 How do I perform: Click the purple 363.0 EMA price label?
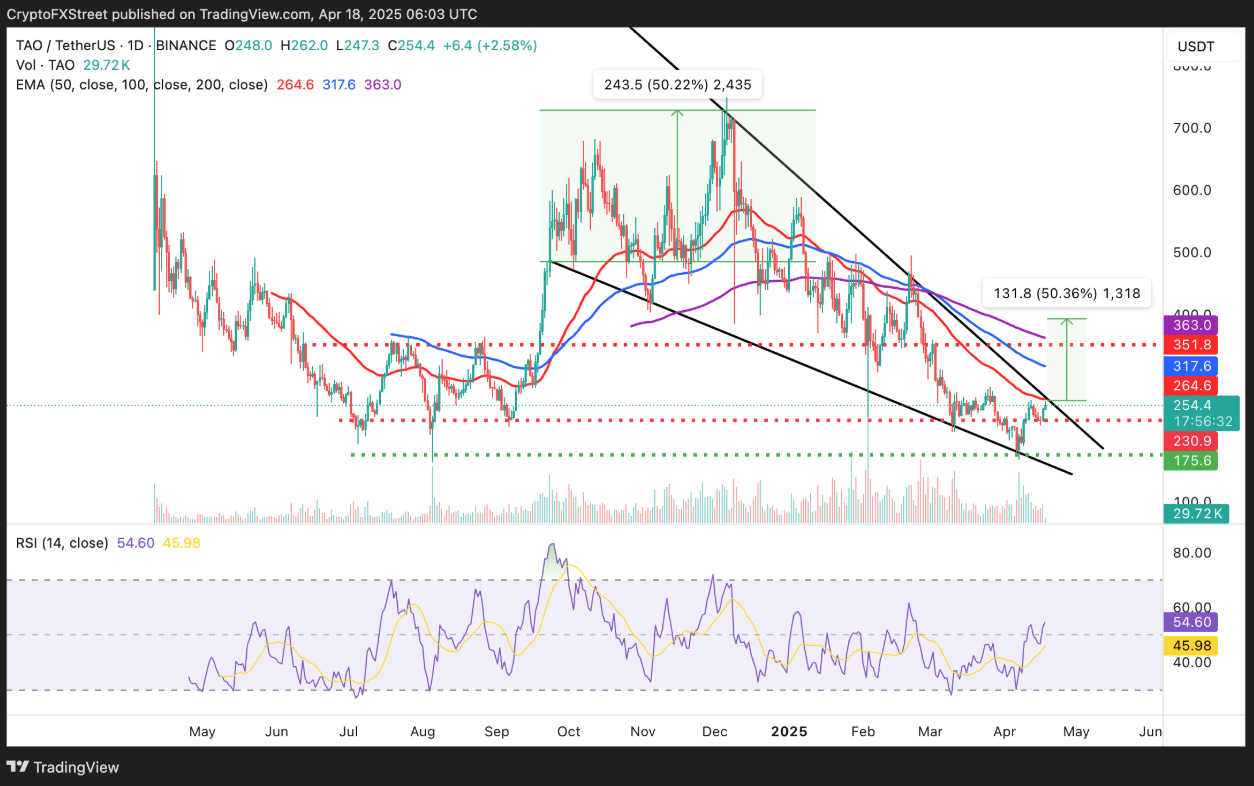click(1194, 326)
